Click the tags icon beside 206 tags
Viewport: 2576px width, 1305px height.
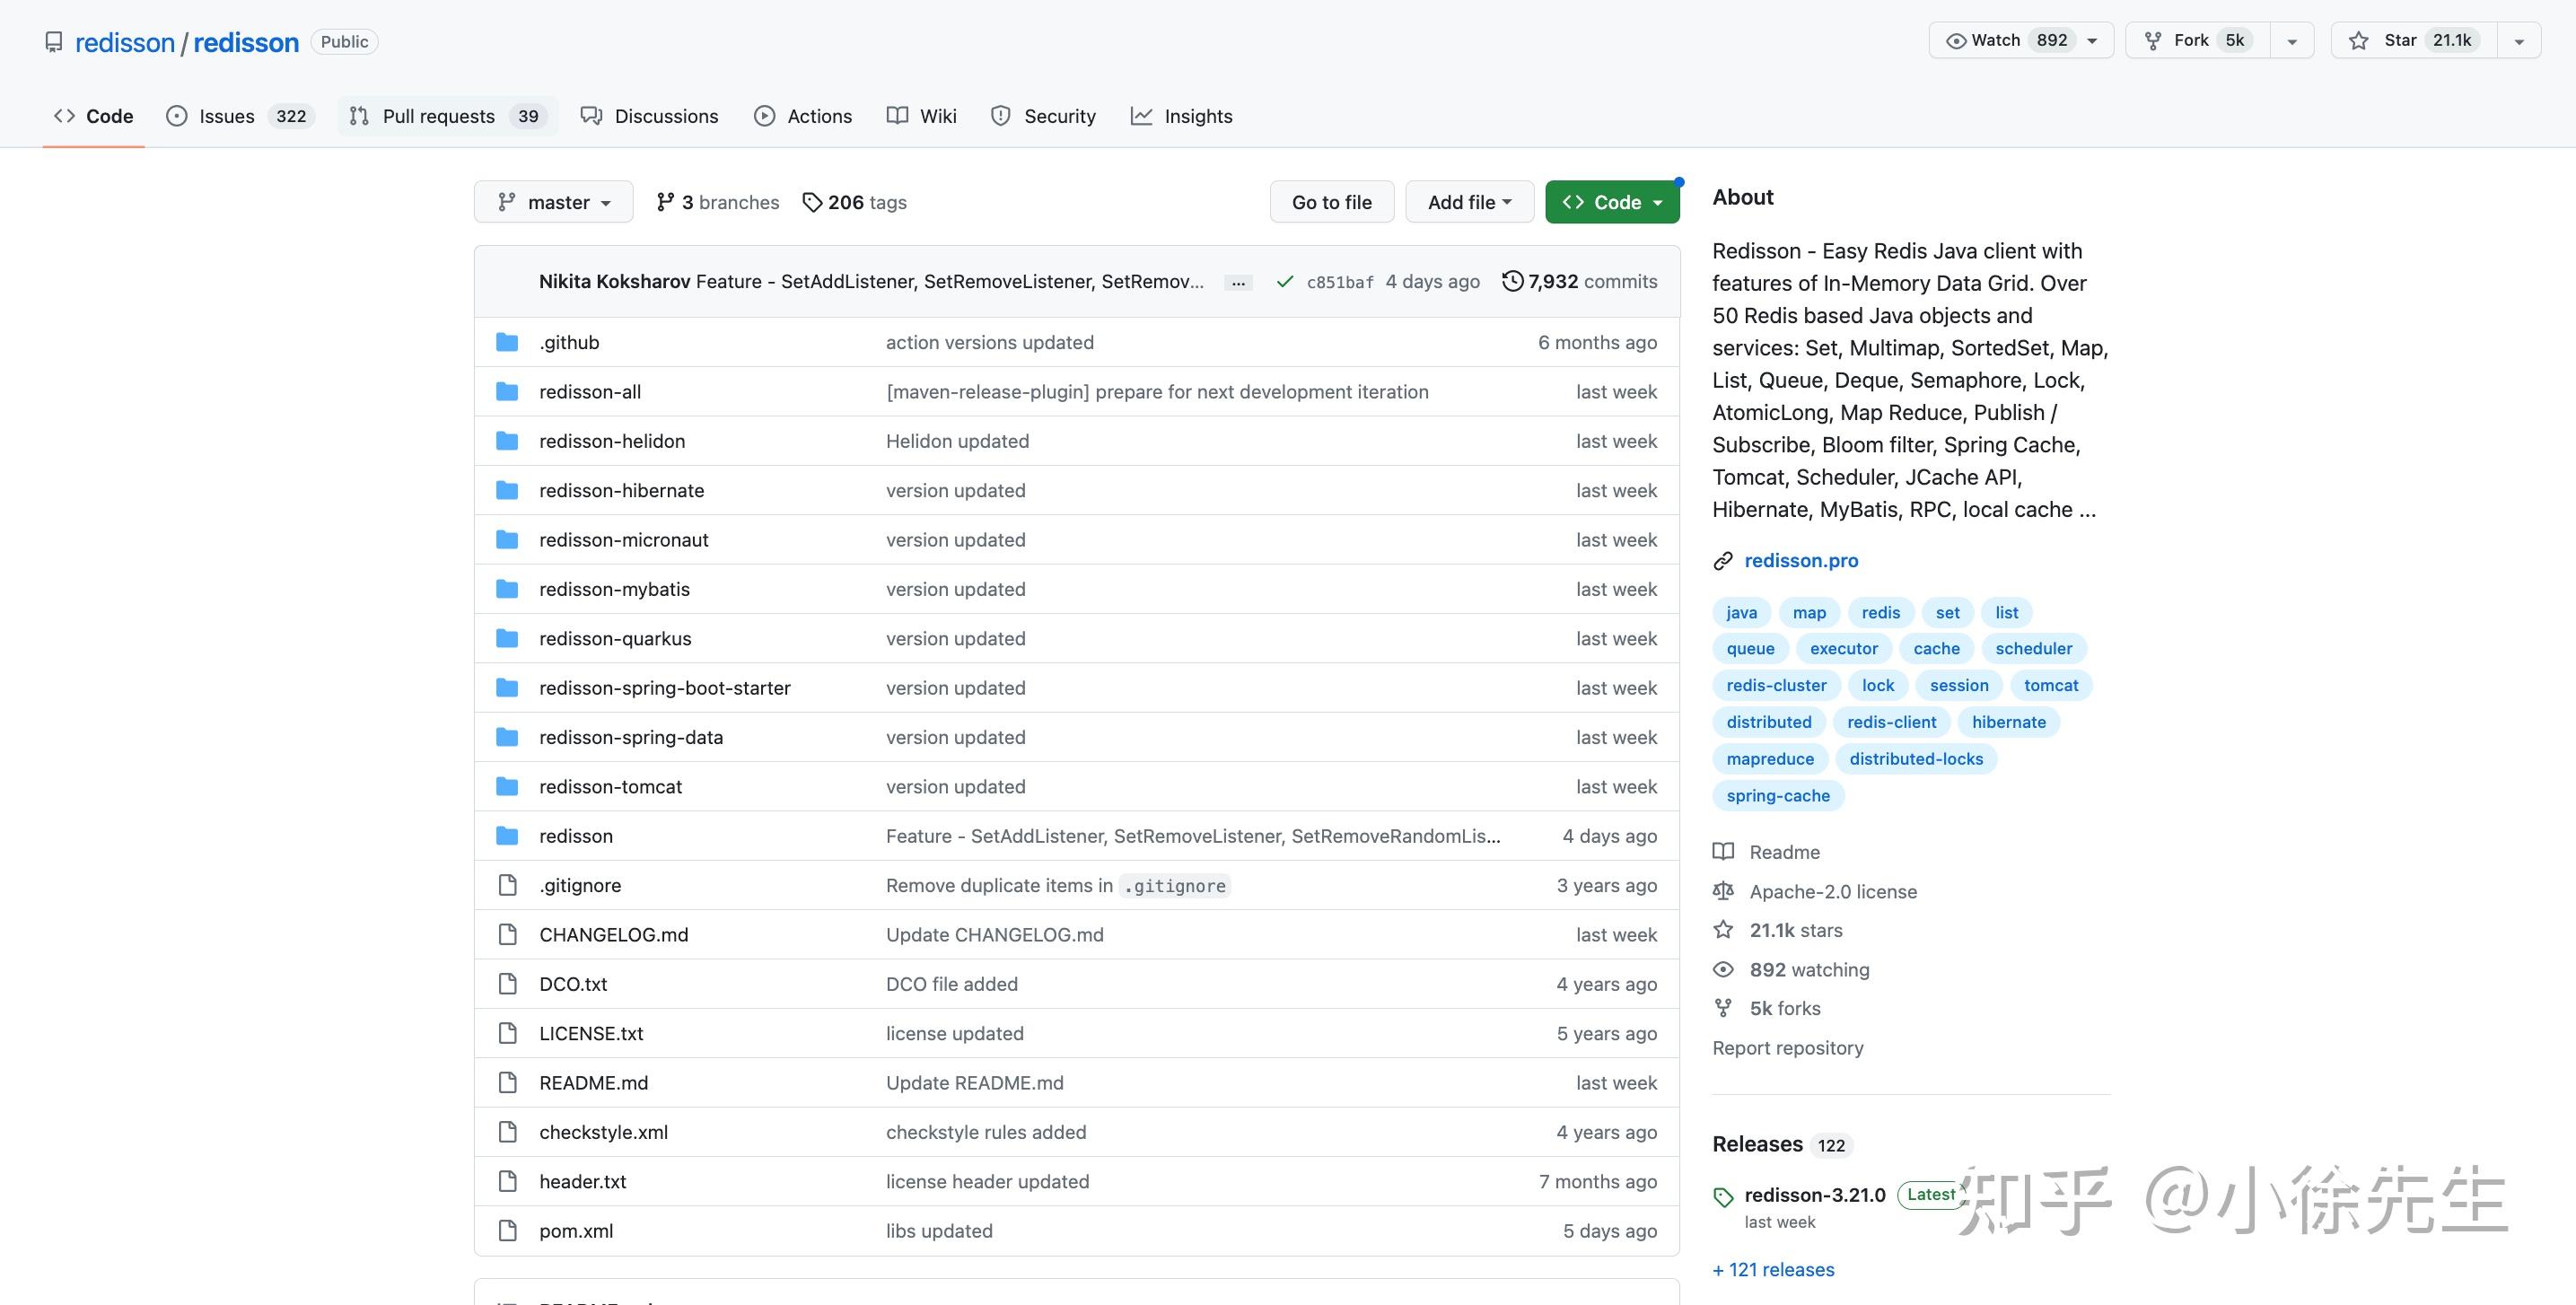pos(812,203)
